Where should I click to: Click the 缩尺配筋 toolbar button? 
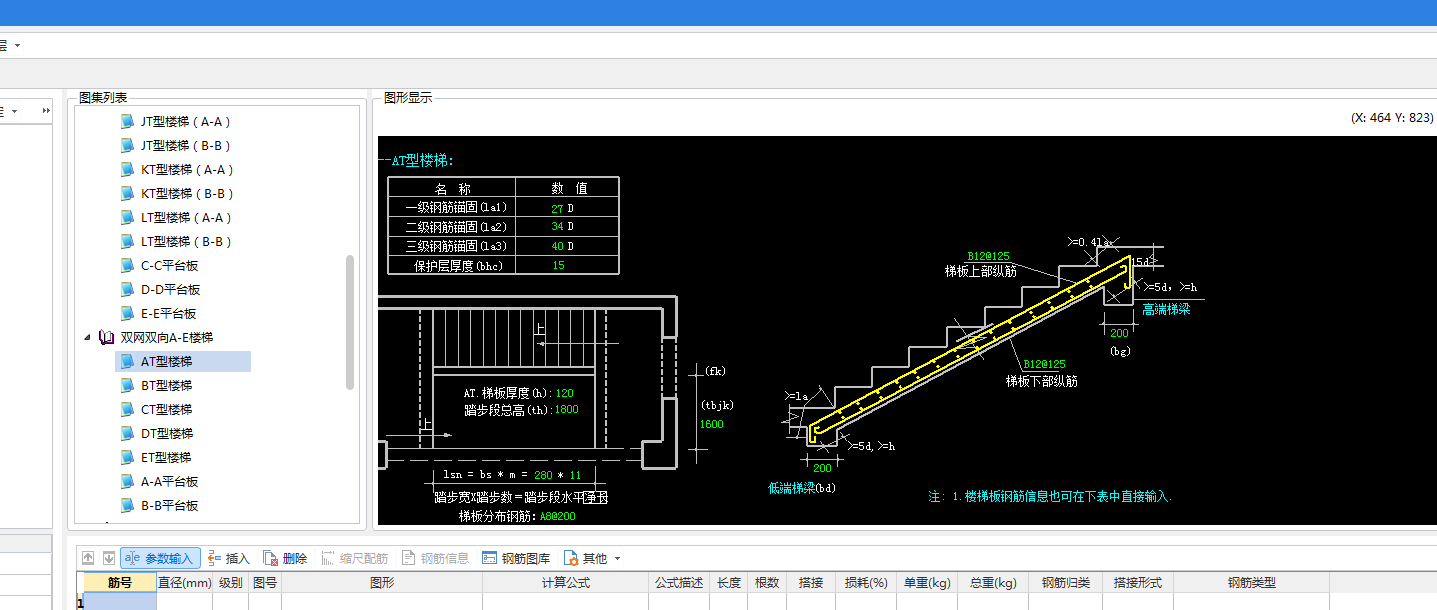point(355,558)
